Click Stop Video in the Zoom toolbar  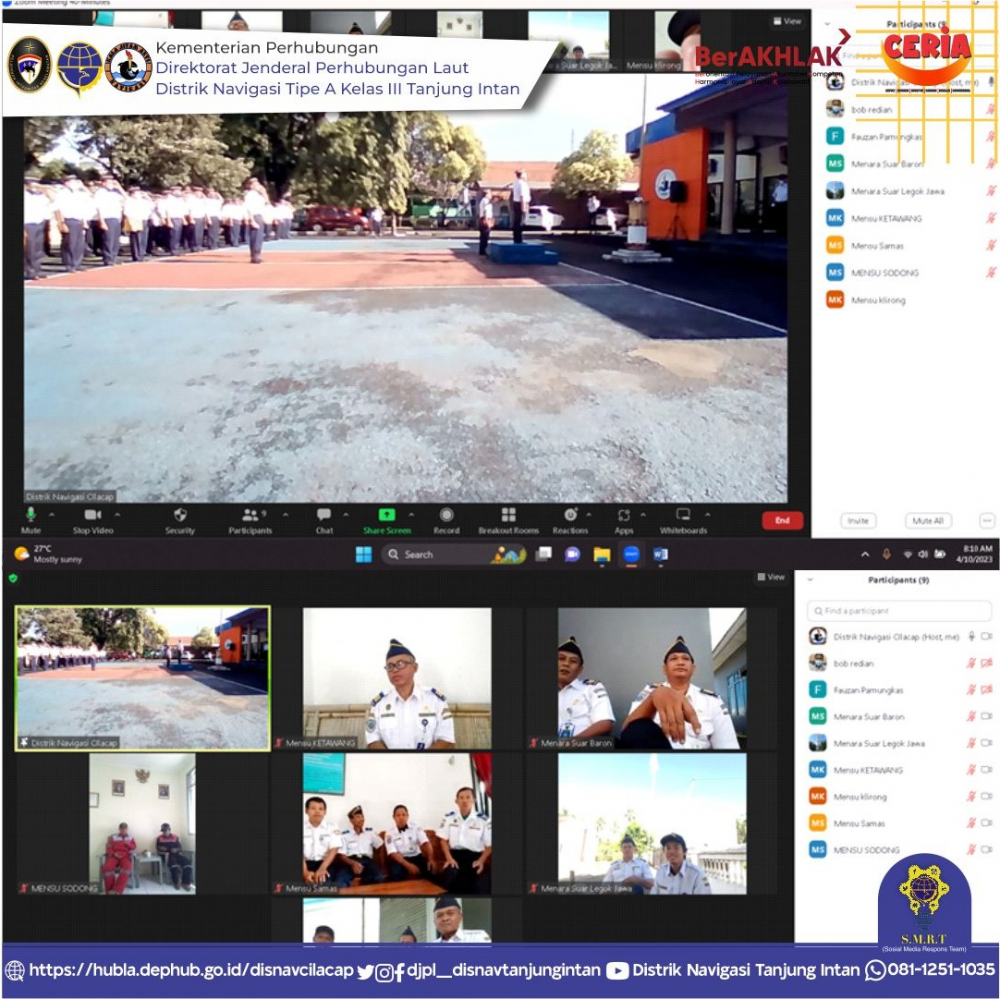93,520
